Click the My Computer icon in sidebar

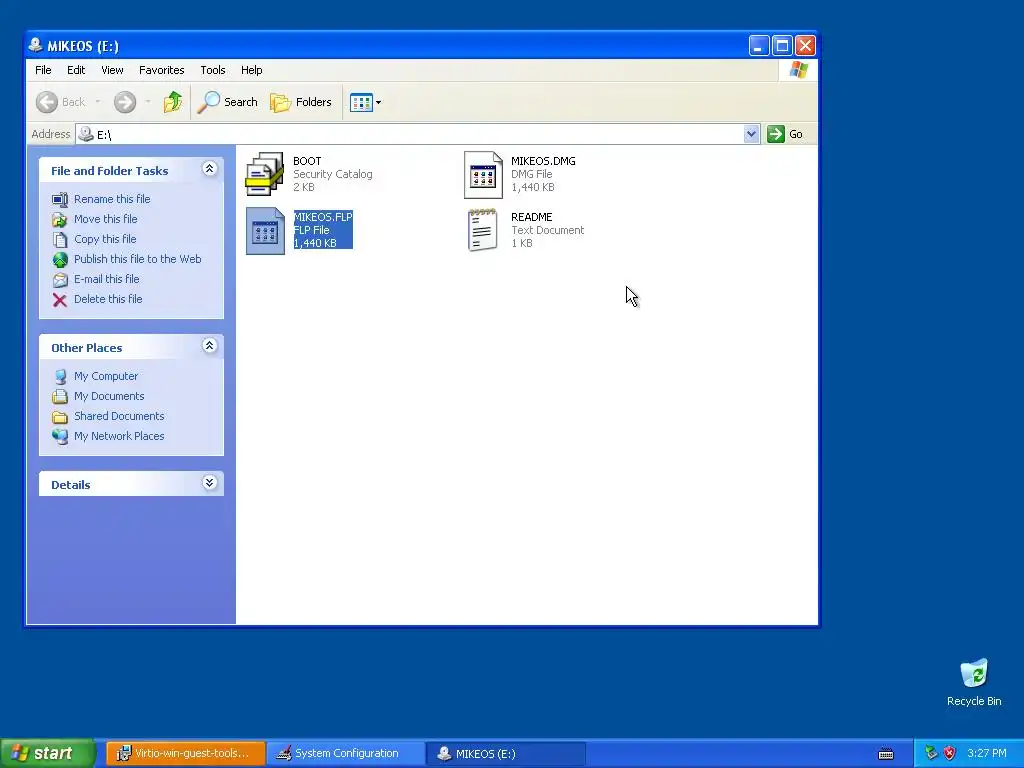(x=60, y=377)
